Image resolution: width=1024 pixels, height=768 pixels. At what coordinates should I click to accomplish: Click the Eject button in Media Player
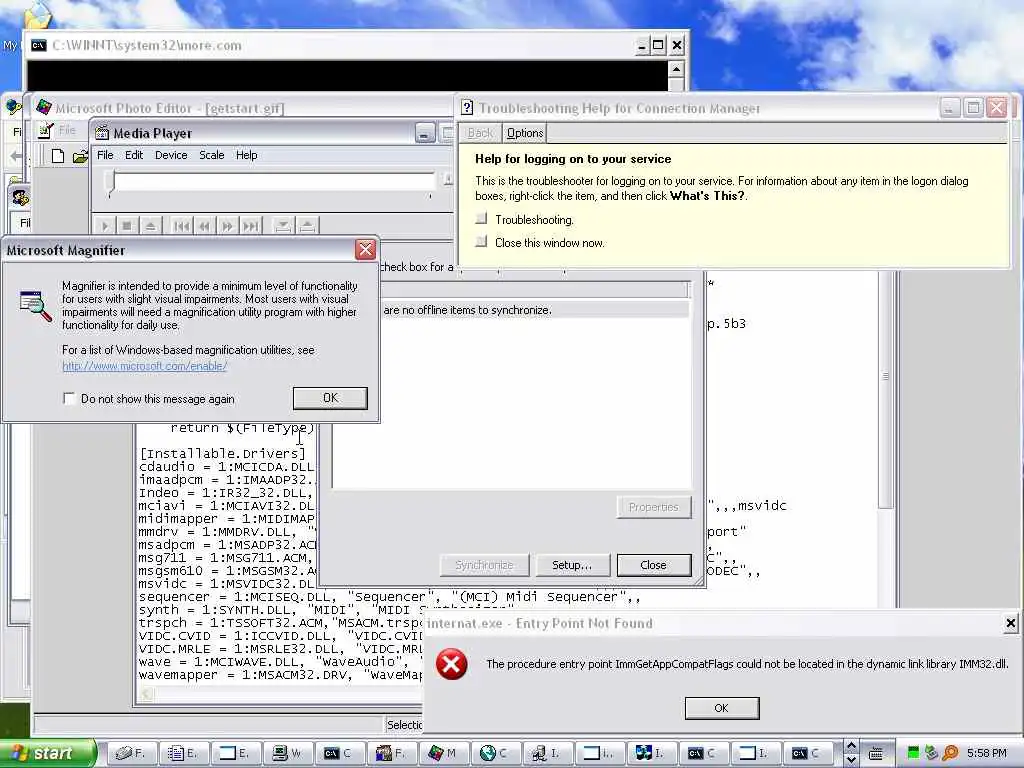pos(150,226)
